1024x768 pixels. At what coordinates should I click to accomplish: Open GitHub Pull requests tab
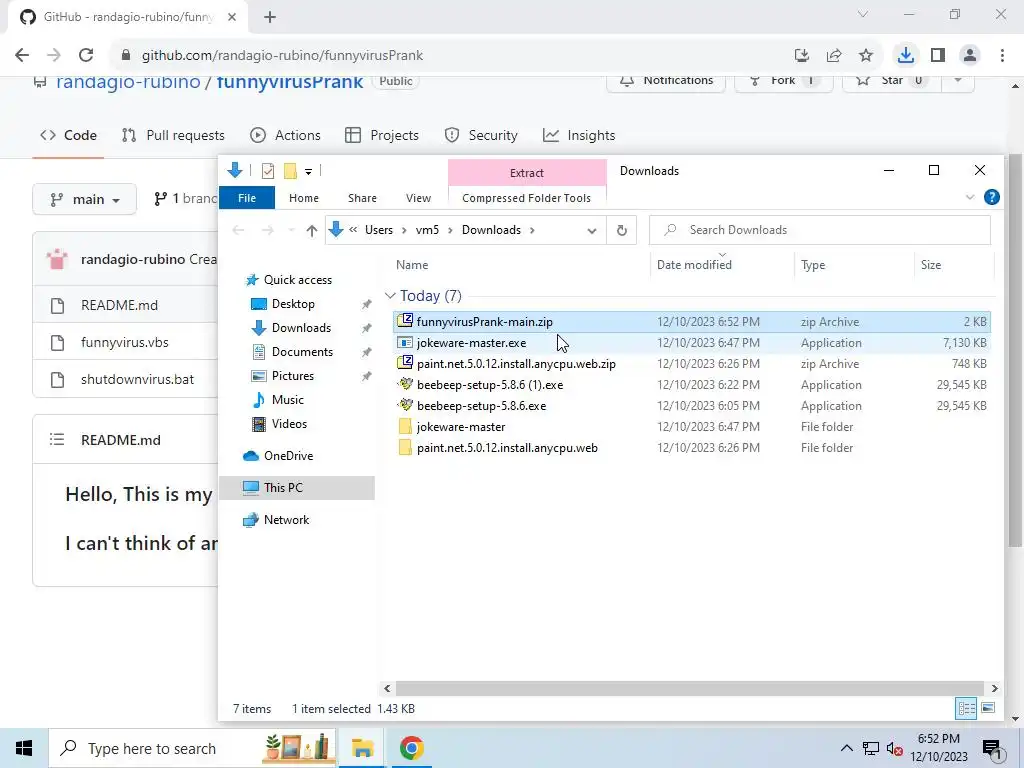click(173, 135)
